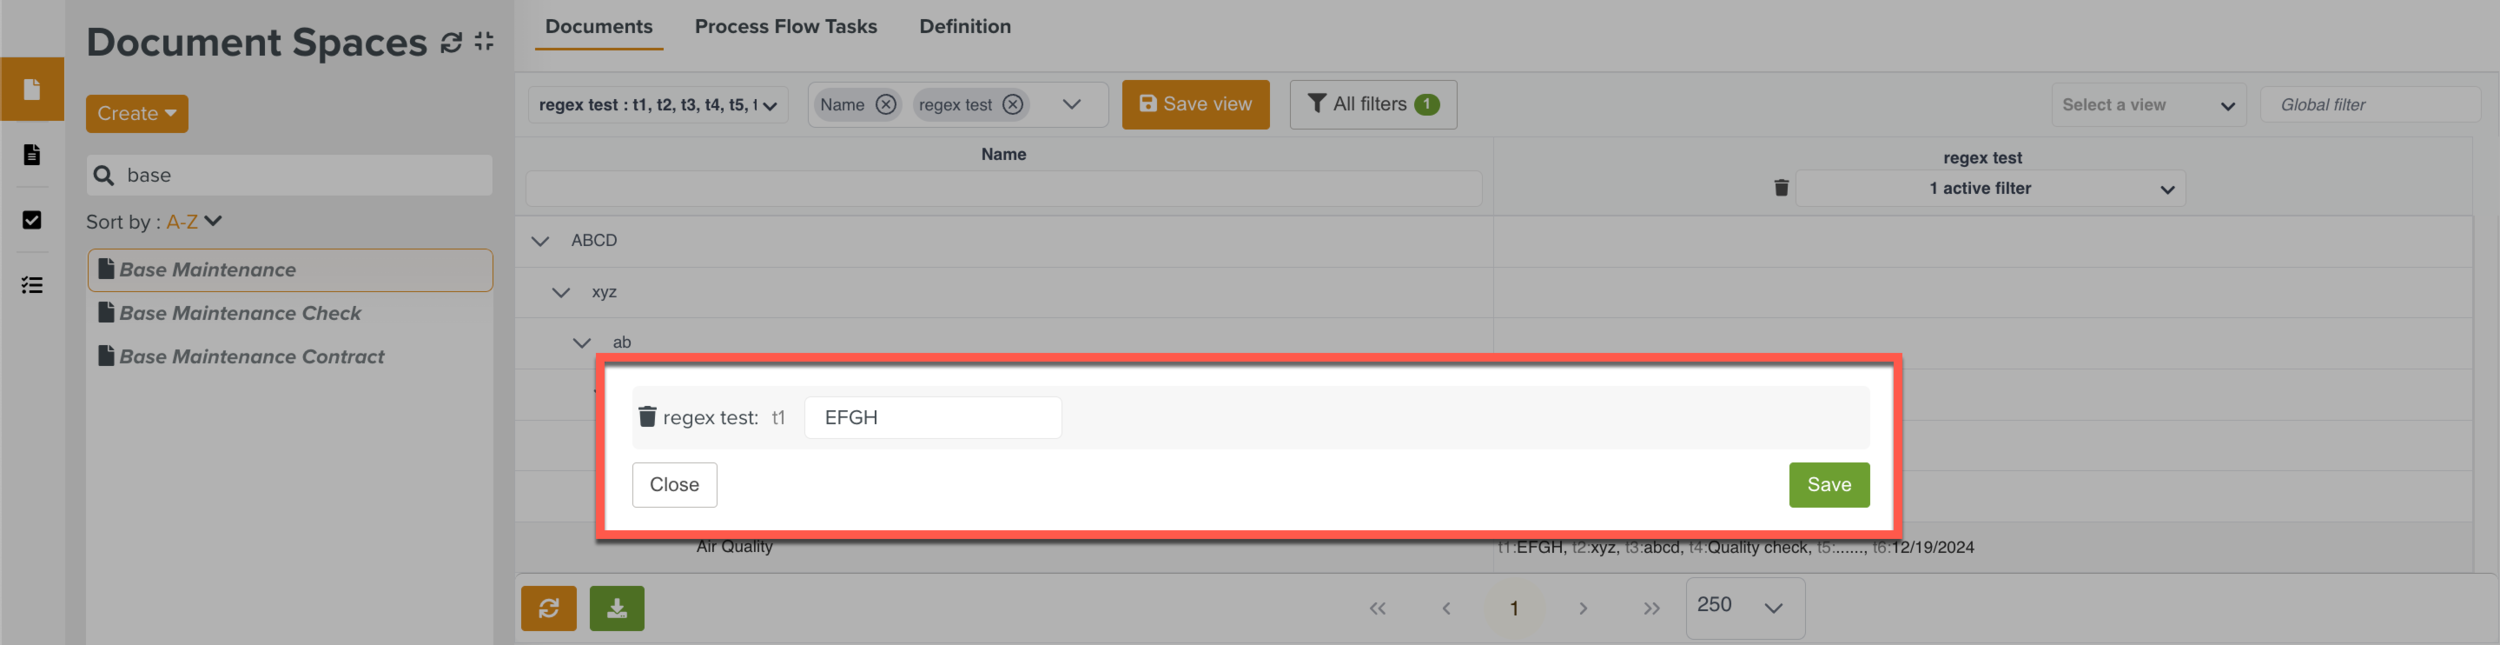Viewport: 2500px width, 645px height.
Task: Click the orange refresh table button
Action: tap(549, 608)
